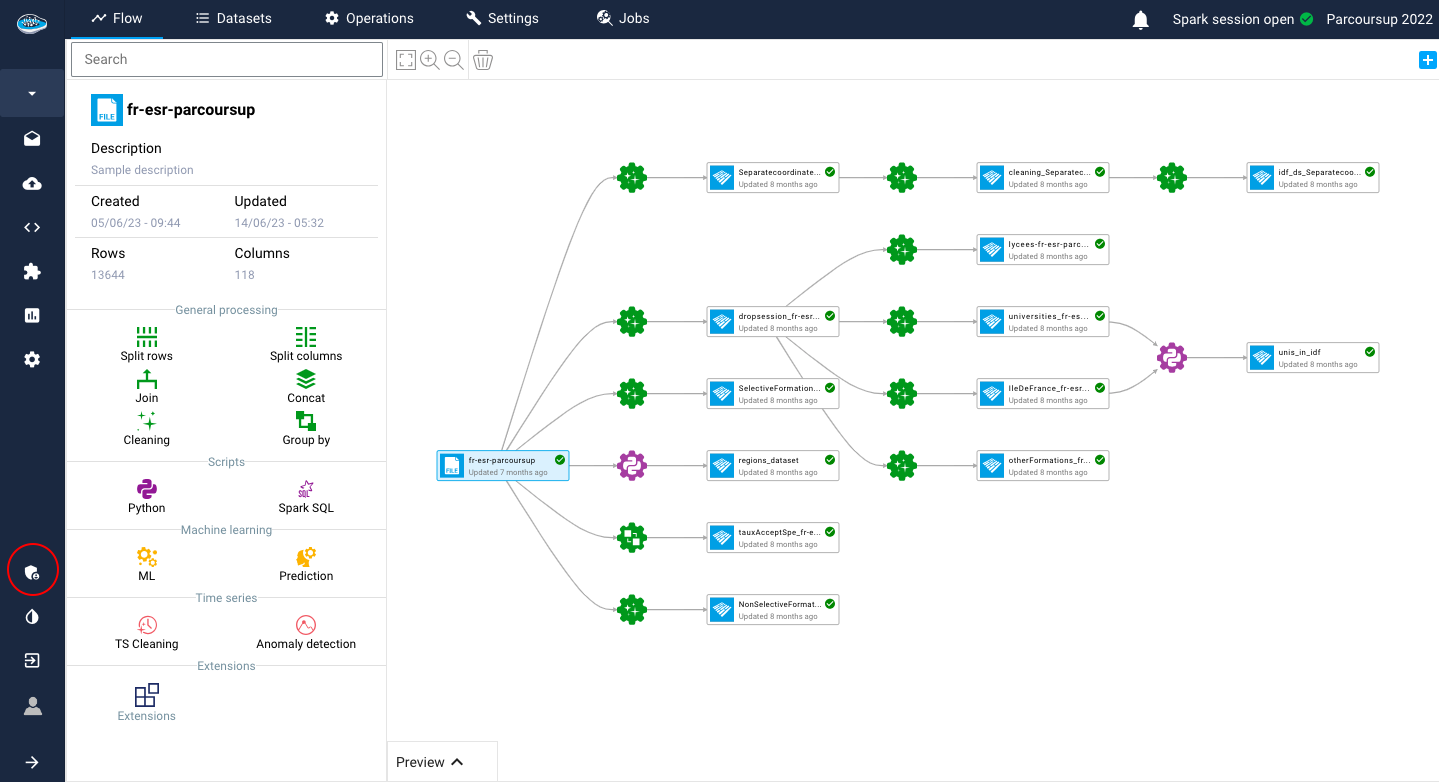This screenshot has height=782, width=1439.
Task: Click the Anomaly detection icon
Action: tap(306, 625)
